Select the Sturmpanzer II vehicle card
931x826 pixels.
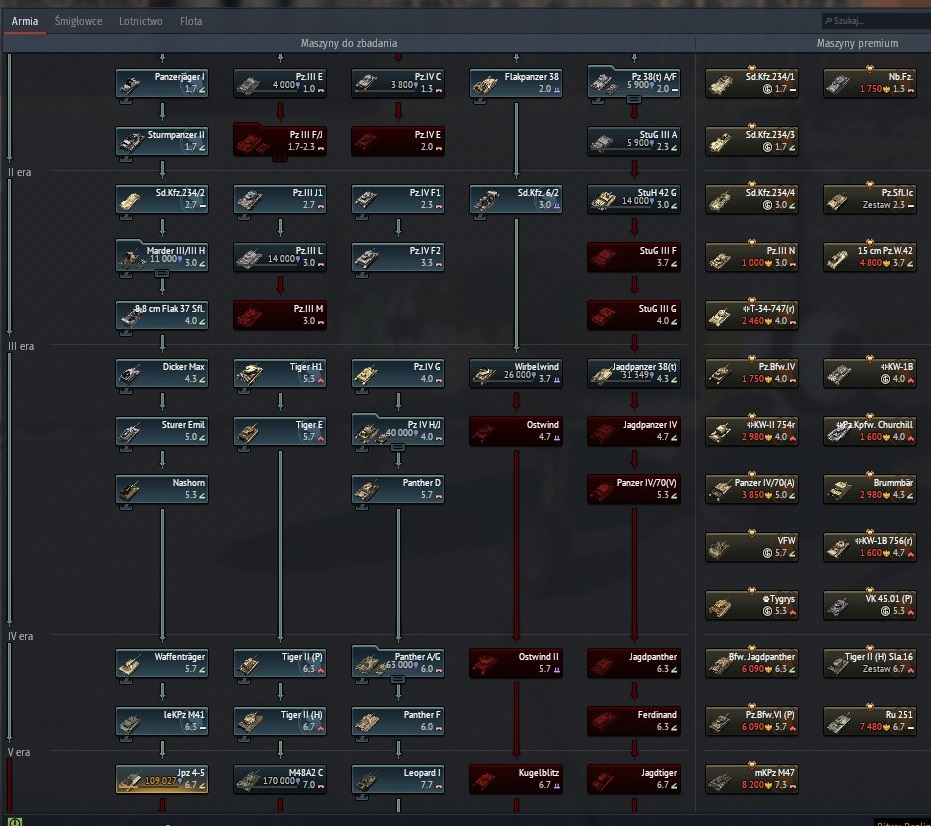tap(162, 141)
